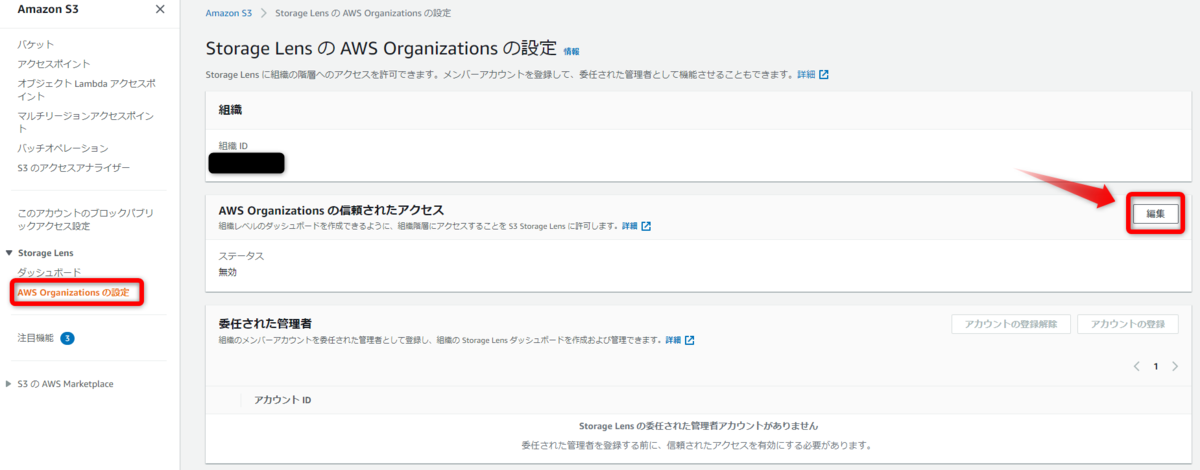The width and height of the screenshot is (1200, 470).
Task: Open 詳細 link under 信頼されたアクセス
Action: pos(630,226)
